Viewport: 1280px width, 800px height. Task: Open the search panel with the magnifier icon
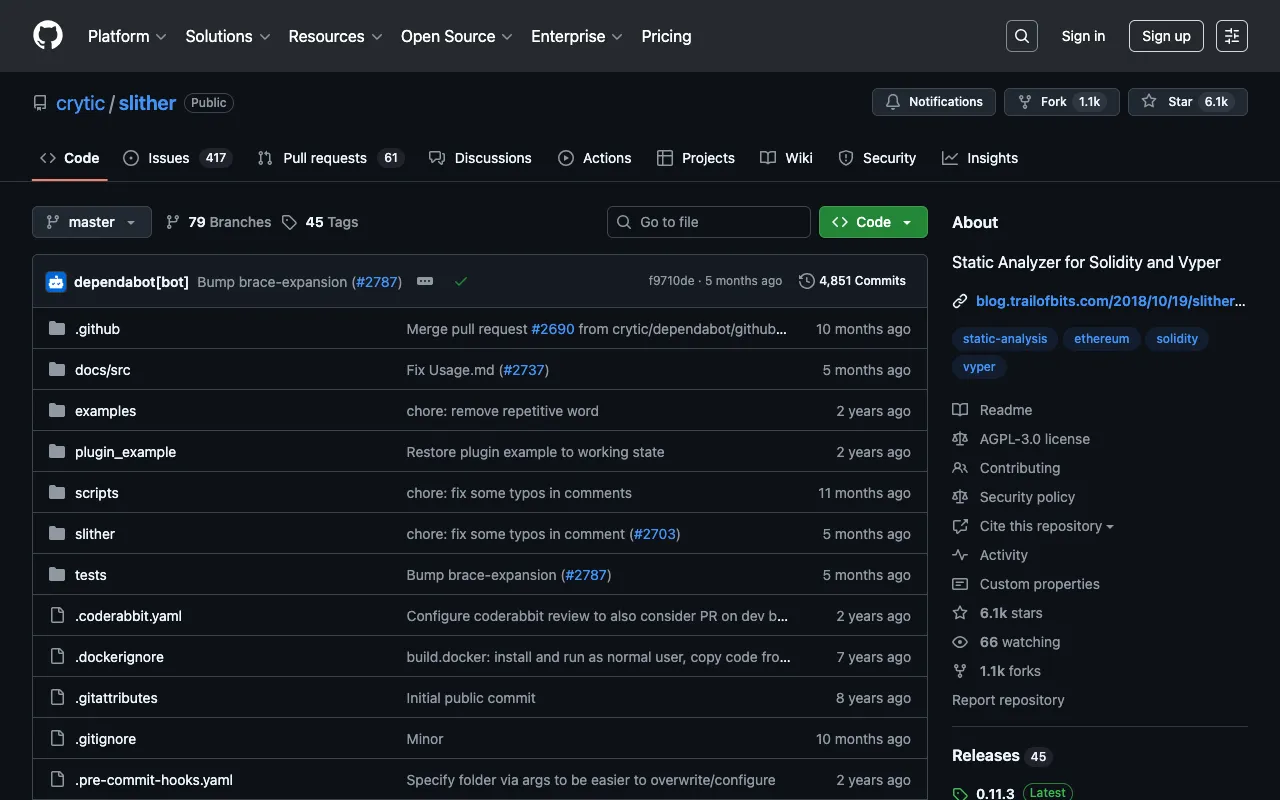pos(1021,35)
